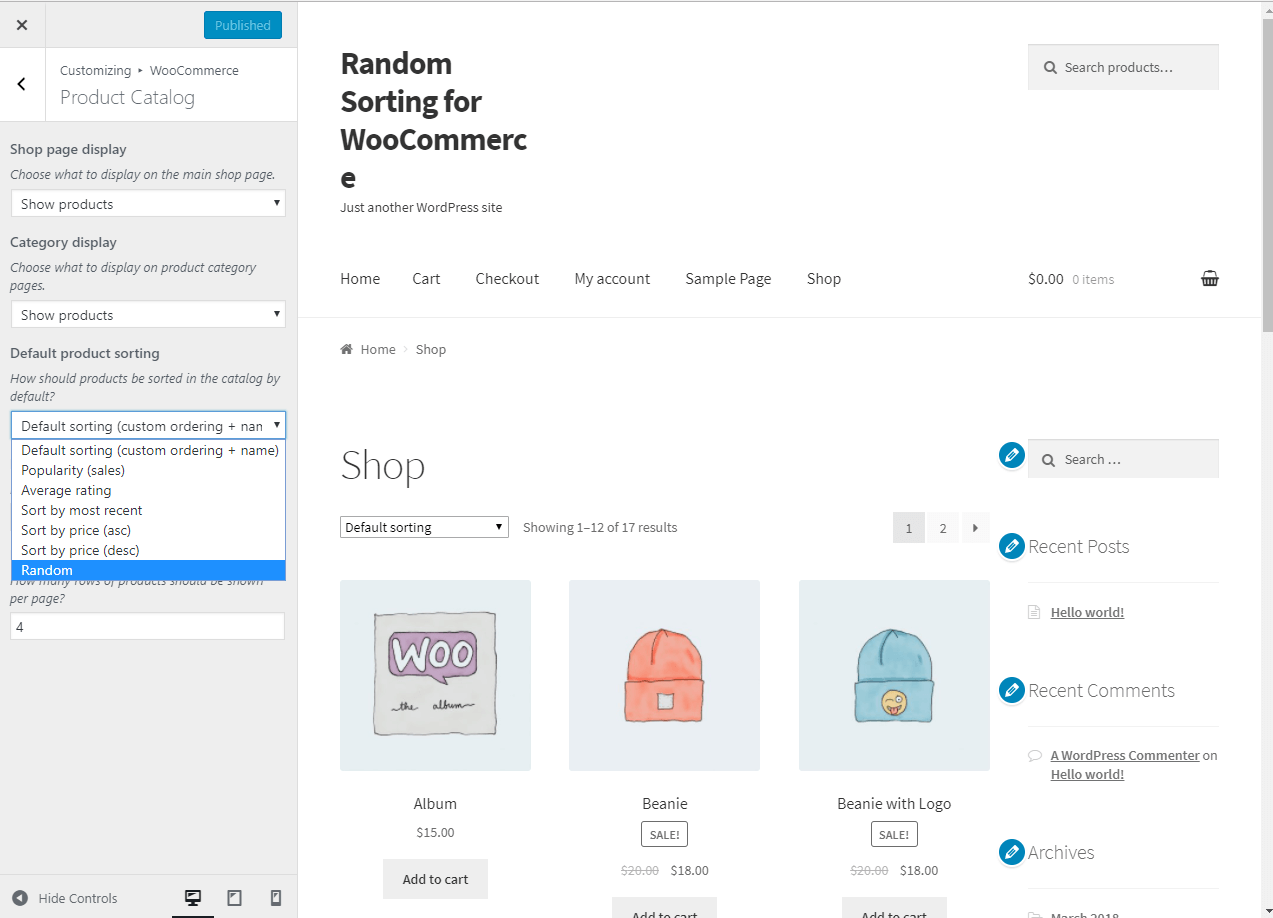Edit the Archives widget pencil icon
The height and width of the screenshot is (918, 1273).
click(1012, 852)
